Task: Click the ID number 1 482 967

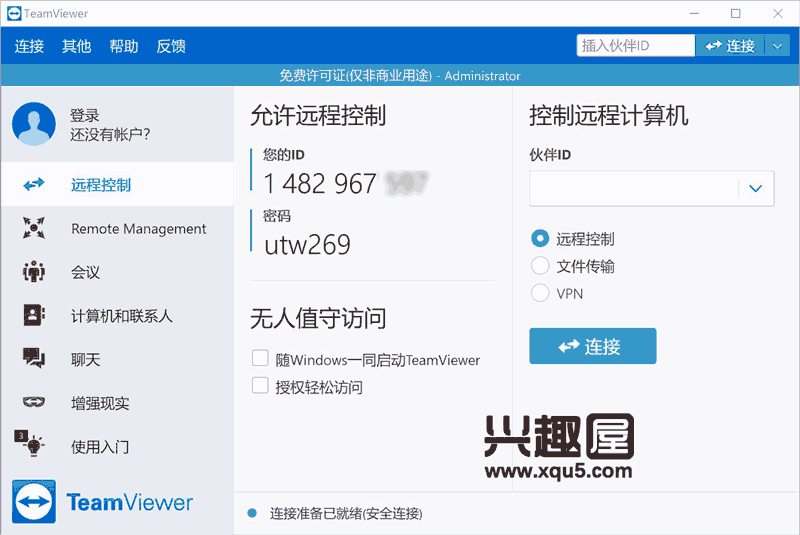Action: [320, 184]
